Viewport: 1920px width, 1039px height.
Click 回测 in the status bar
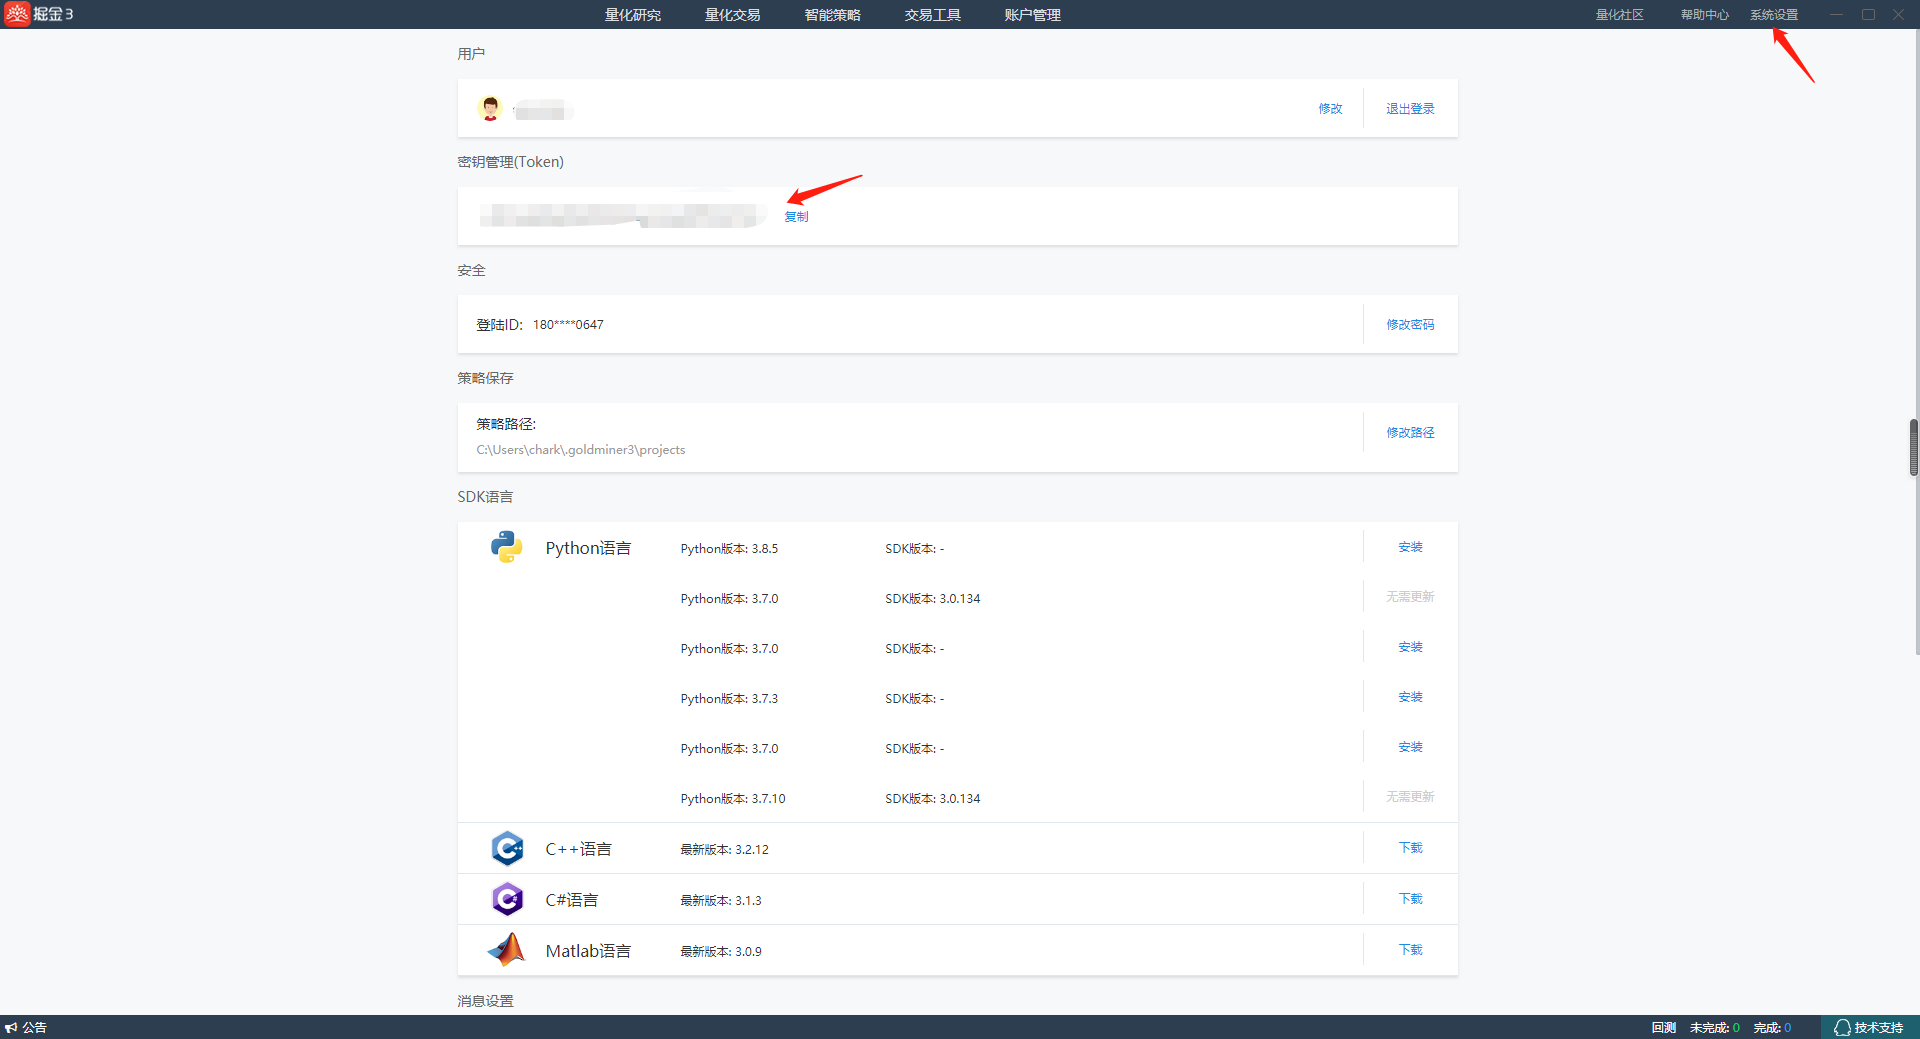tap(1664, 1028)
